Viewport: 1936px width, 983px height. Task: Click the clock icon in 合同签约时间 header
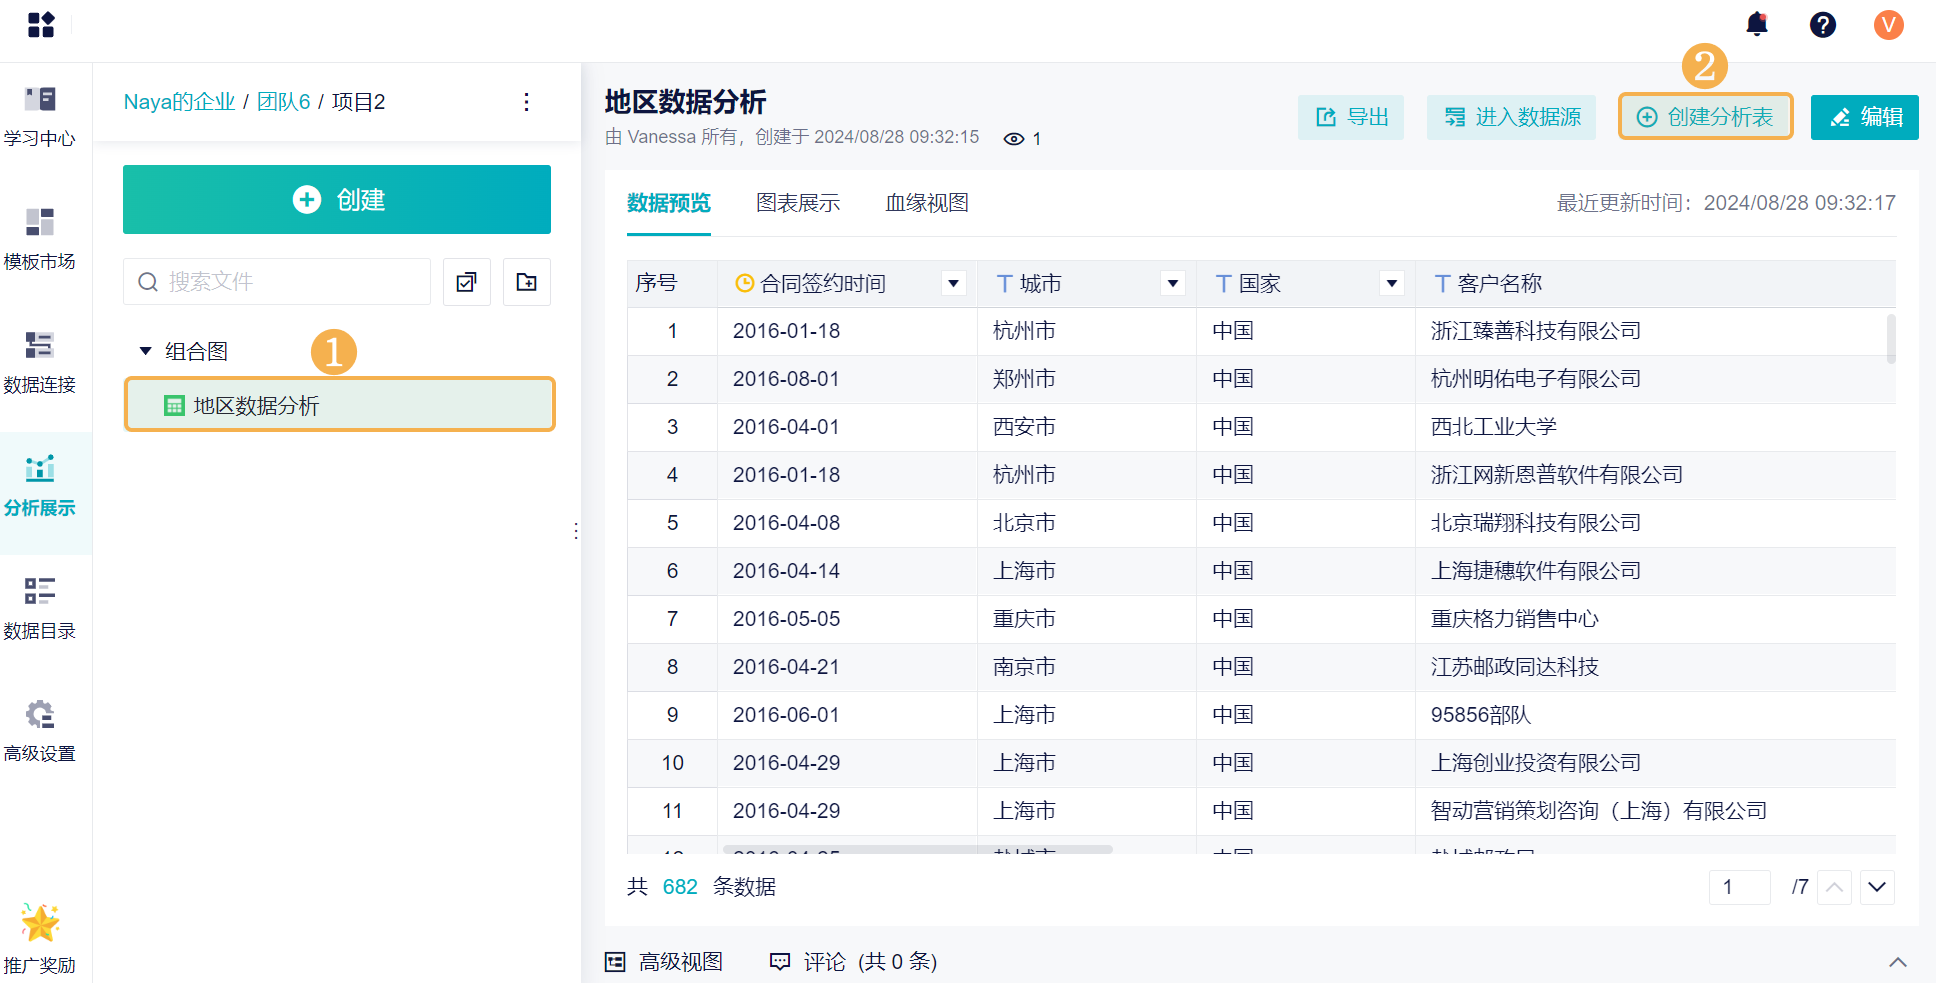click(744, 283)
